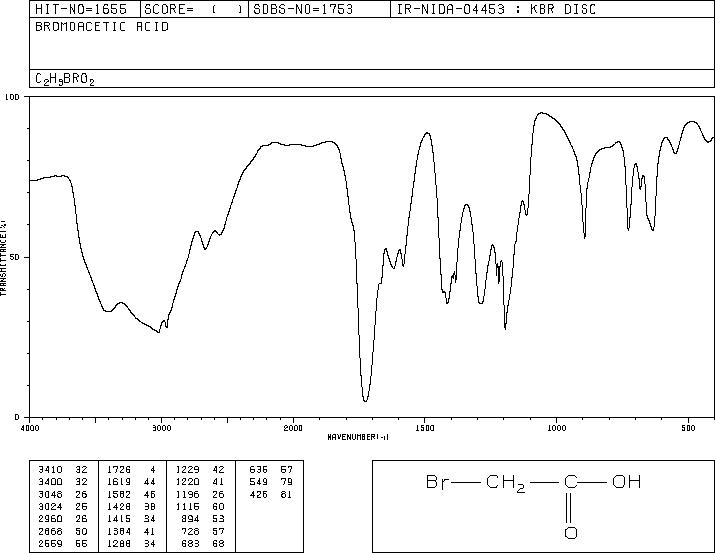This screenshot has height=553, width=715.
Task: Select peak table entry 894
Action: point(190,519)
